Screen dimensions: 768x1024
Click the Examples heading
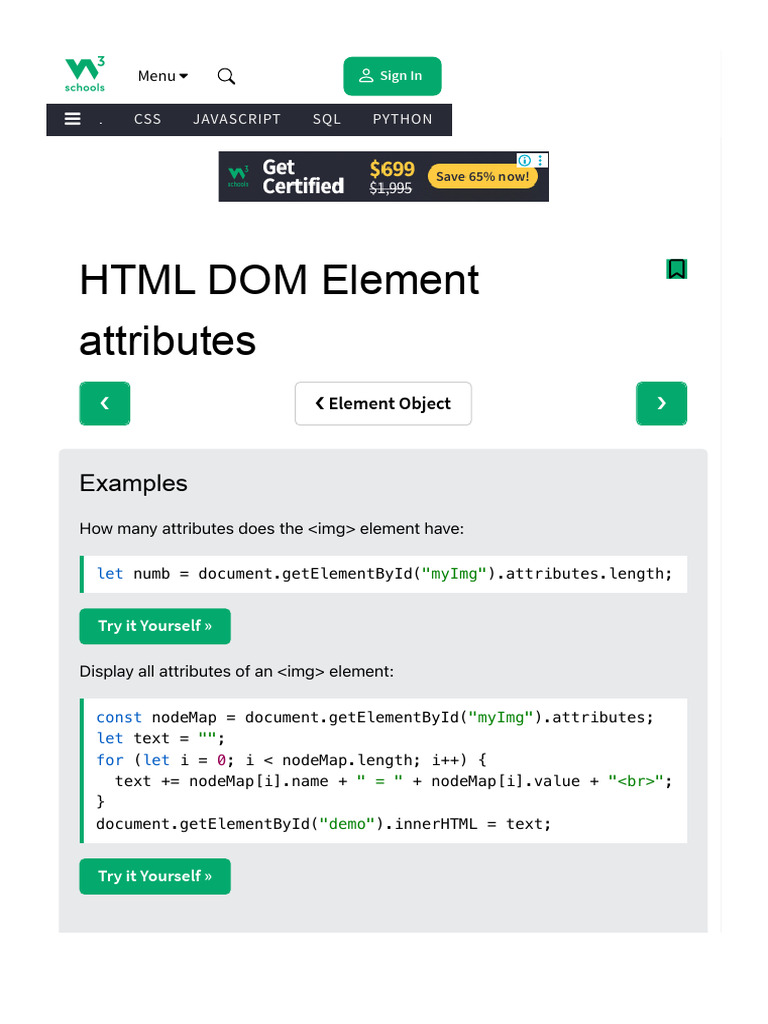click(x=133, y=483)
